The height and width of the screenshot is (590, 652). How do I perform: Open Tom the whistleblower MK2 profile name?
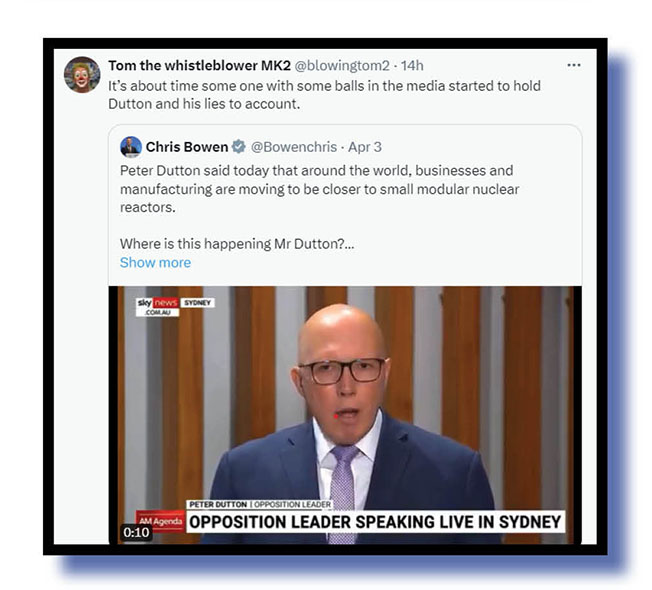pyautogui.click(x=200, y=65)
